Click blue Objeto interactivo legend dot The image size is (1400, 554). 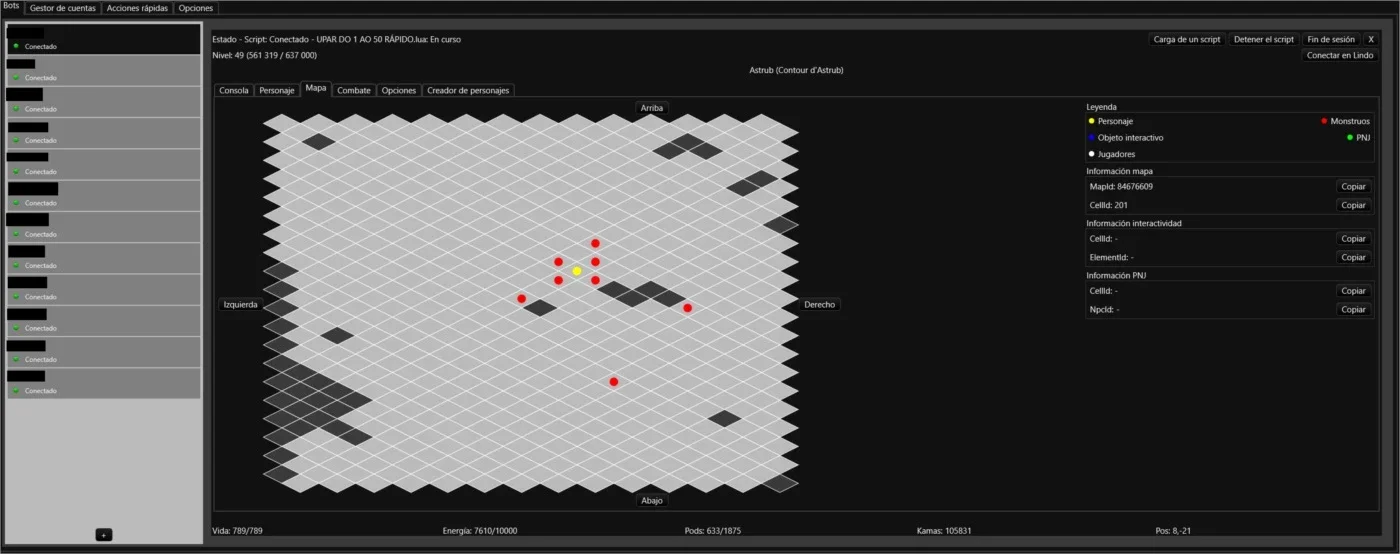(1092, 137)
